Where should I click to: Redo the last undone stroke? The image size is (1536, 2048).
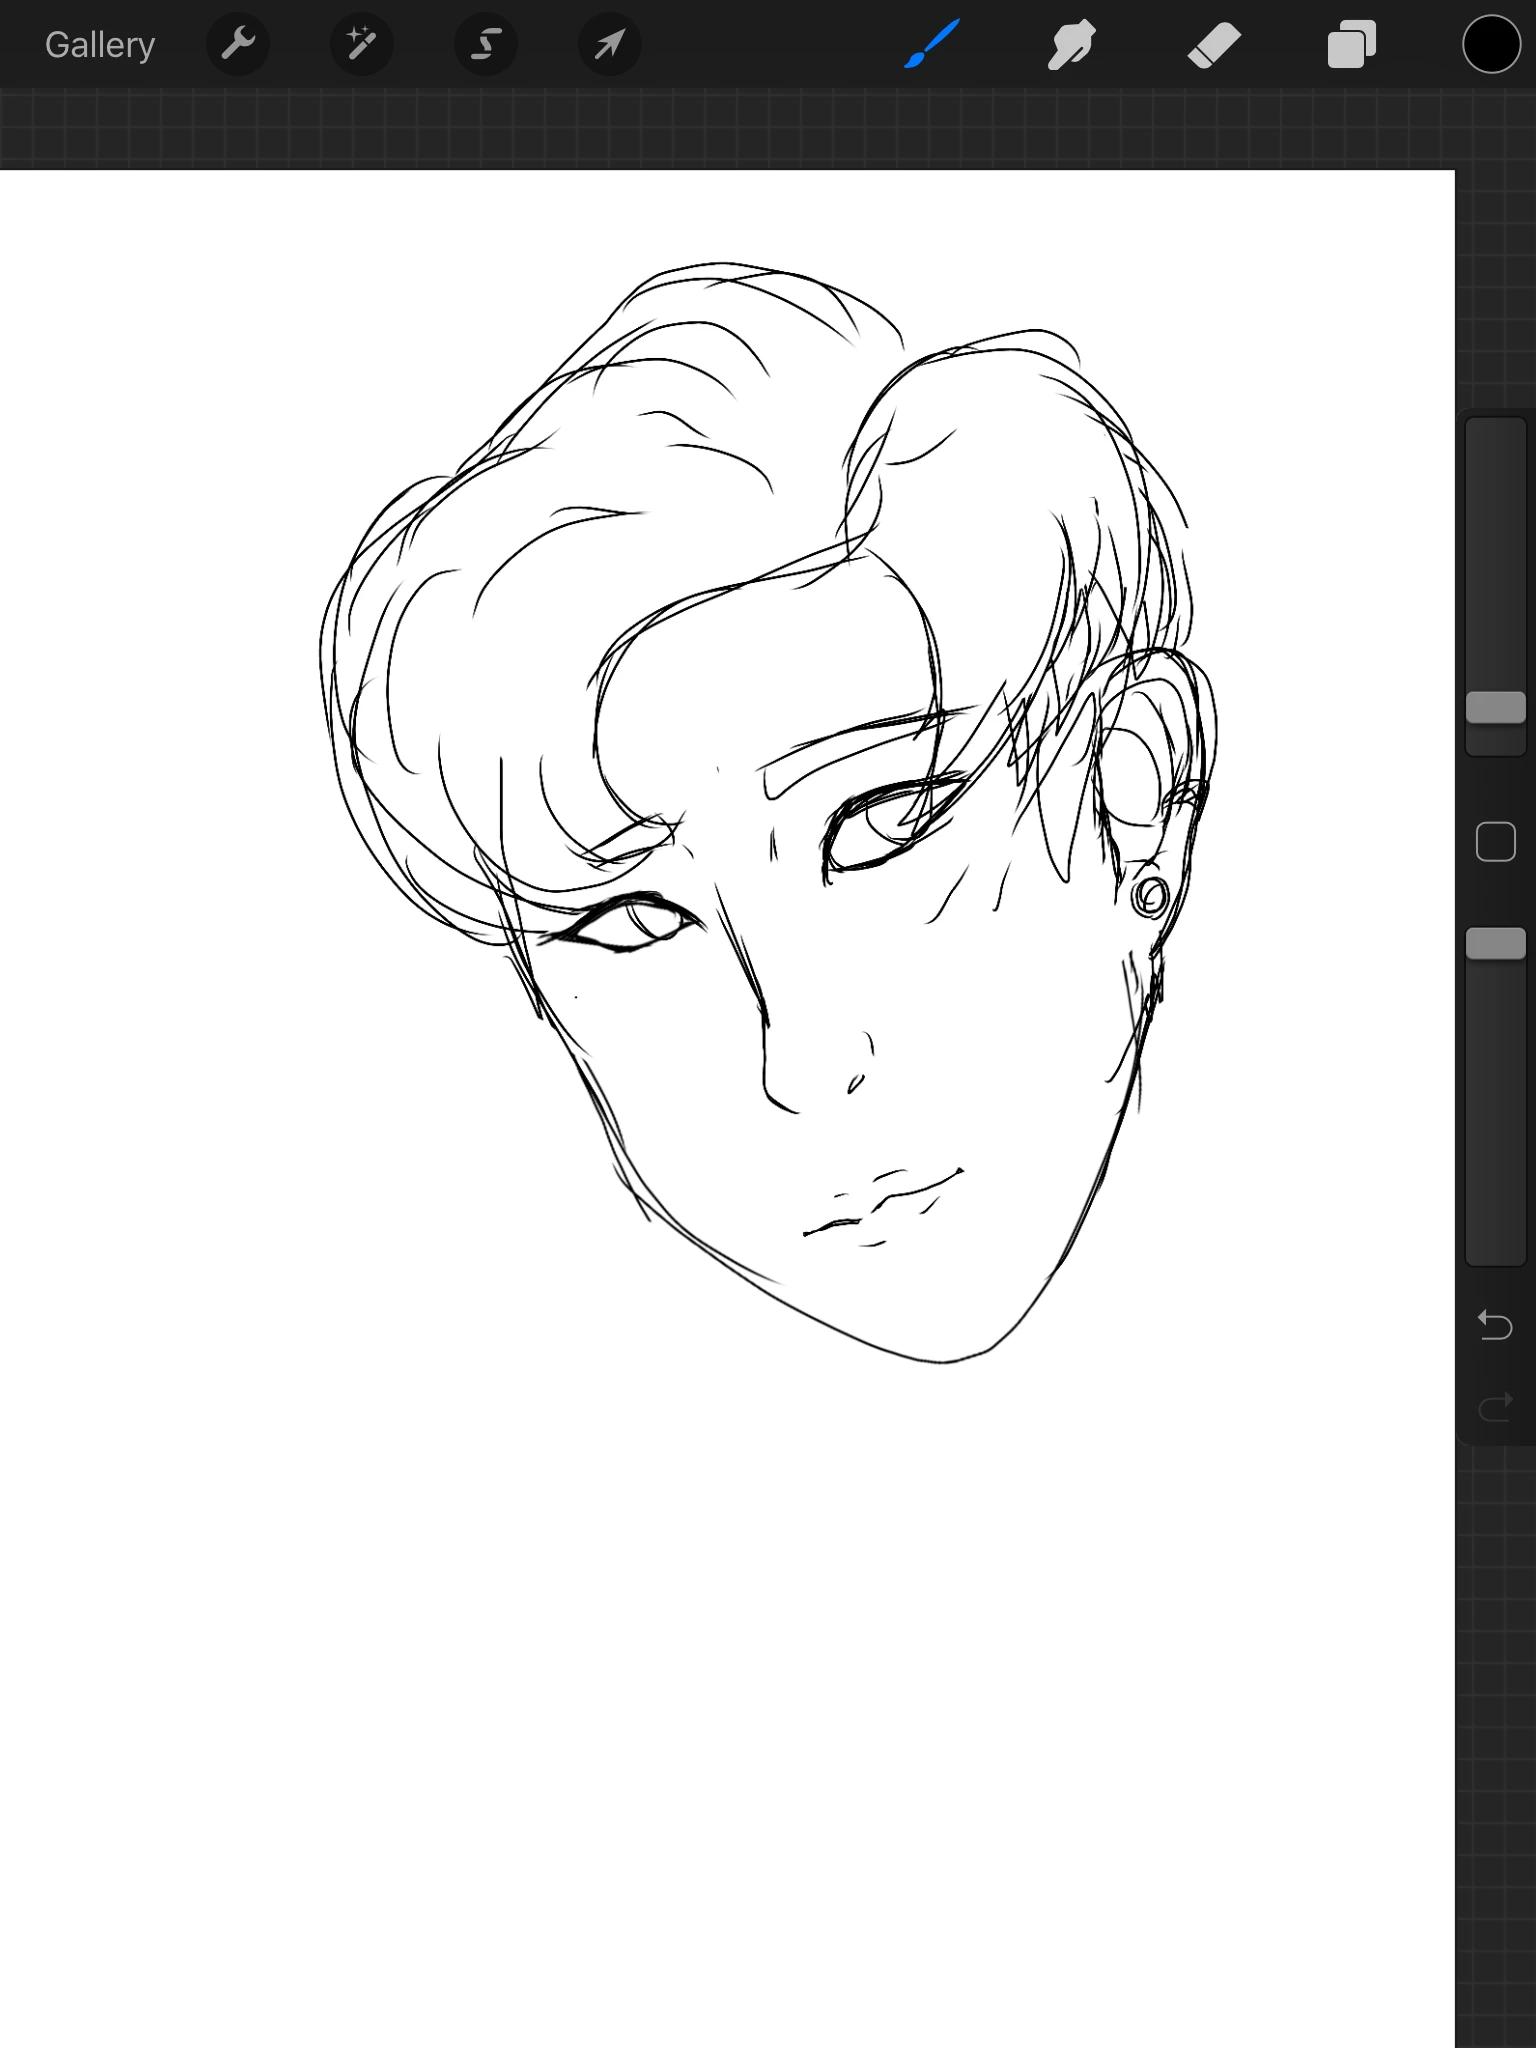click(x=1496, y=1408)
